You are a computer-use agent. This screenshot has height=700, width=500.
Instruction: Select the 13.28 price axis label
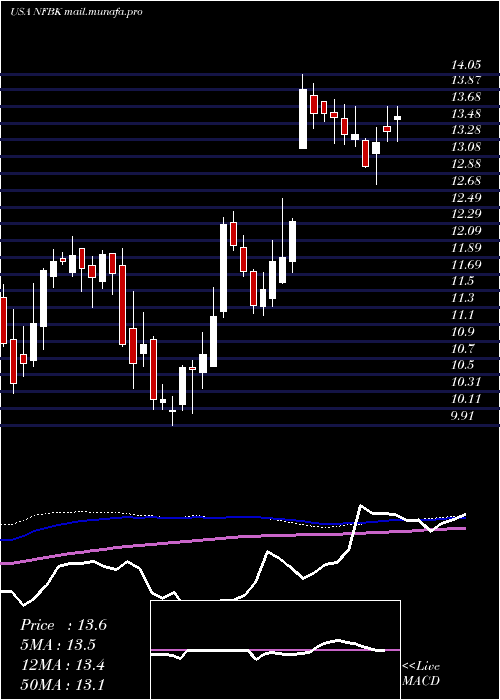click(x=466, y=131)
